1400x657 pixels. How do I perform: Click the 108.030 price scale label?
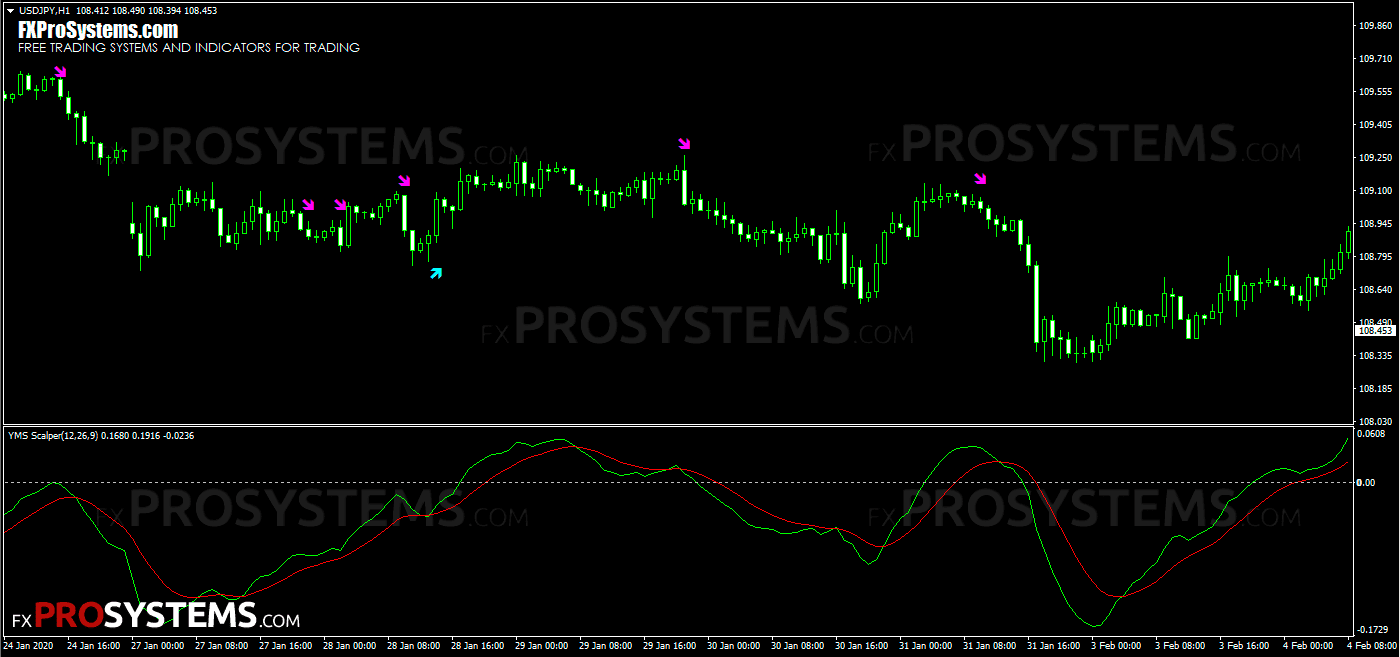[1374, 422]
